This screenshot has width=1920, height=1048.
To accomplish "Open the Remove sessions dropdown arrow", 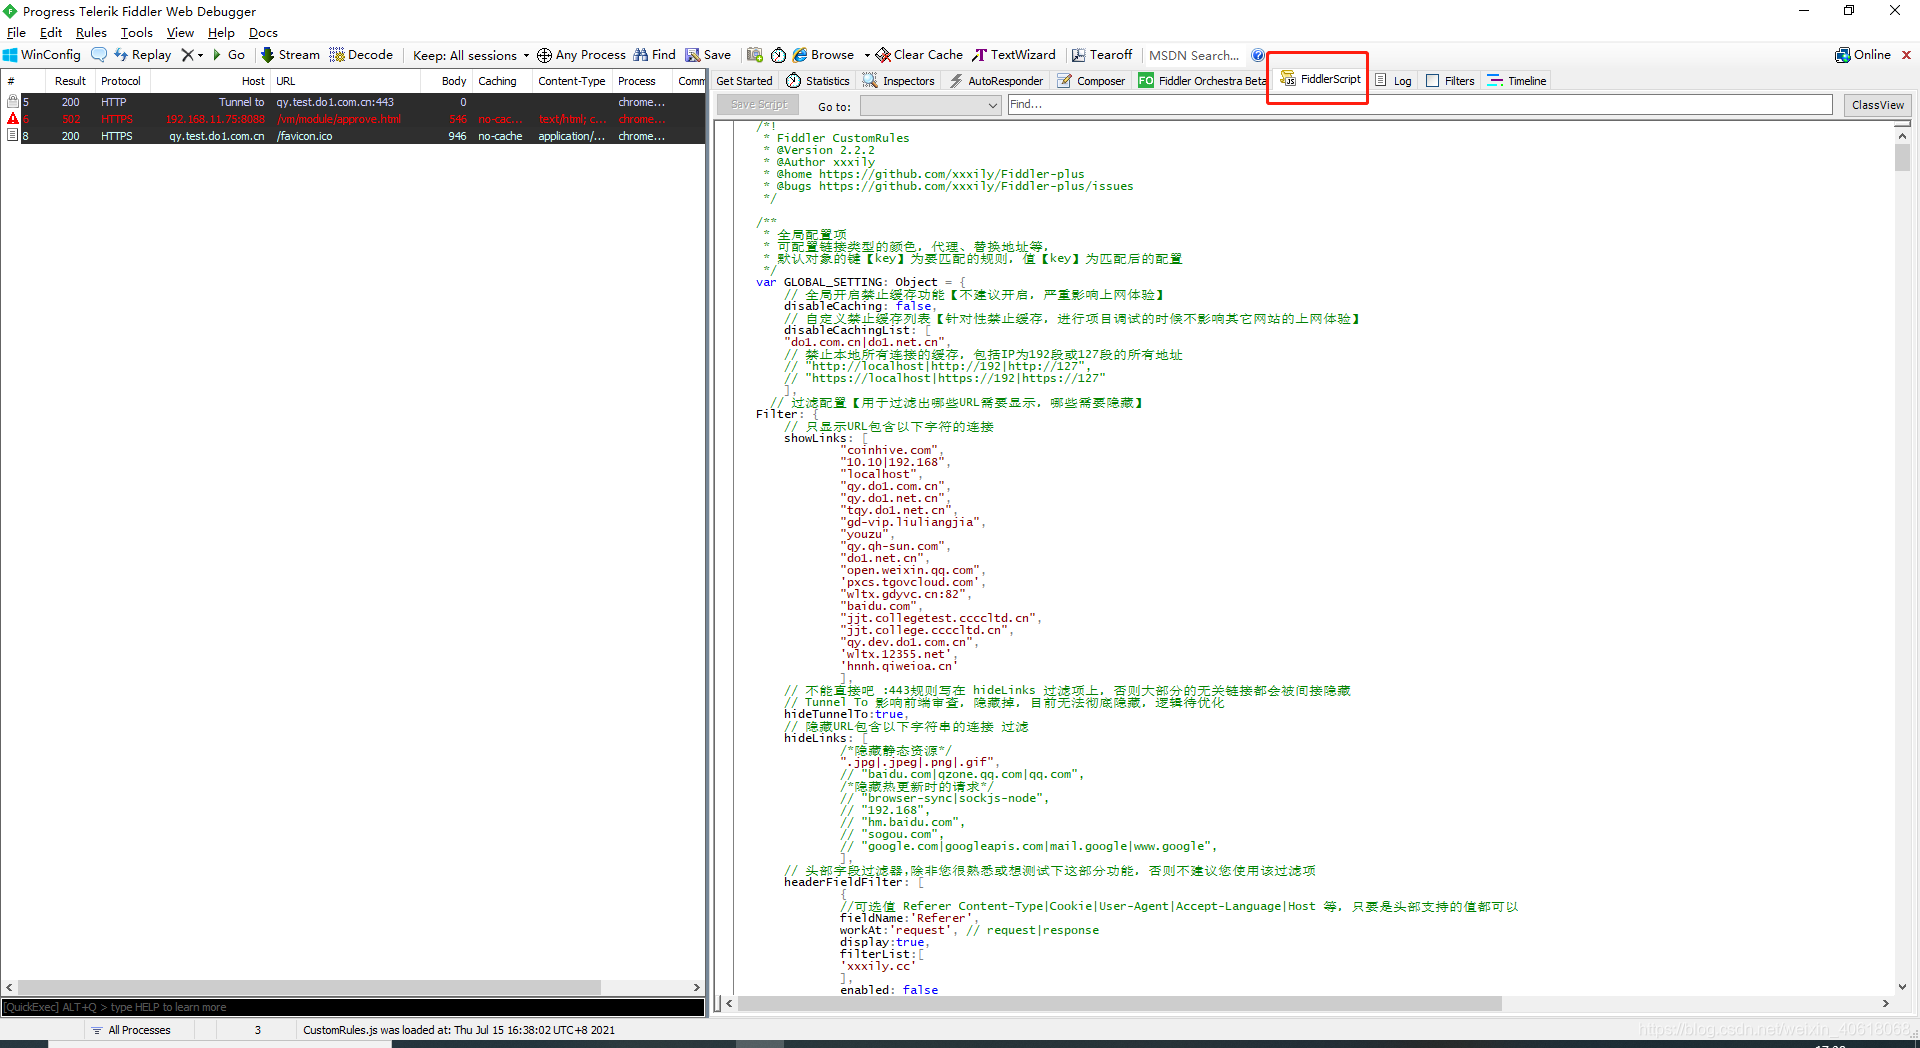I will tap(200, 56).
